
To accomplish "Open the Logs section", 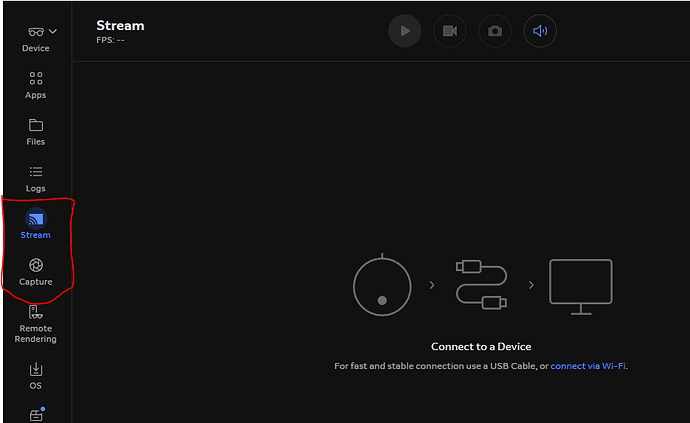I will point(36,179).
